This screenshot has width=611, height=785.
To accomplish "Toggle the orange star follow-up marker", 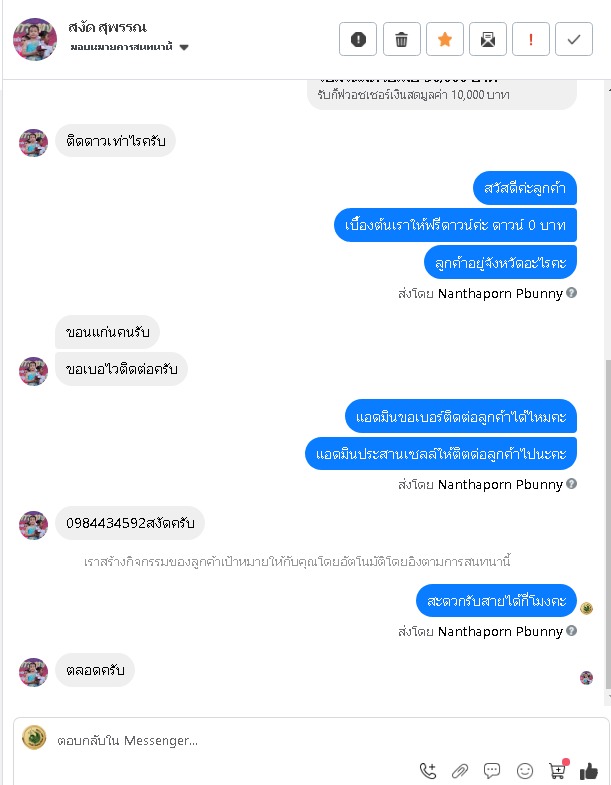I will 445,39.
